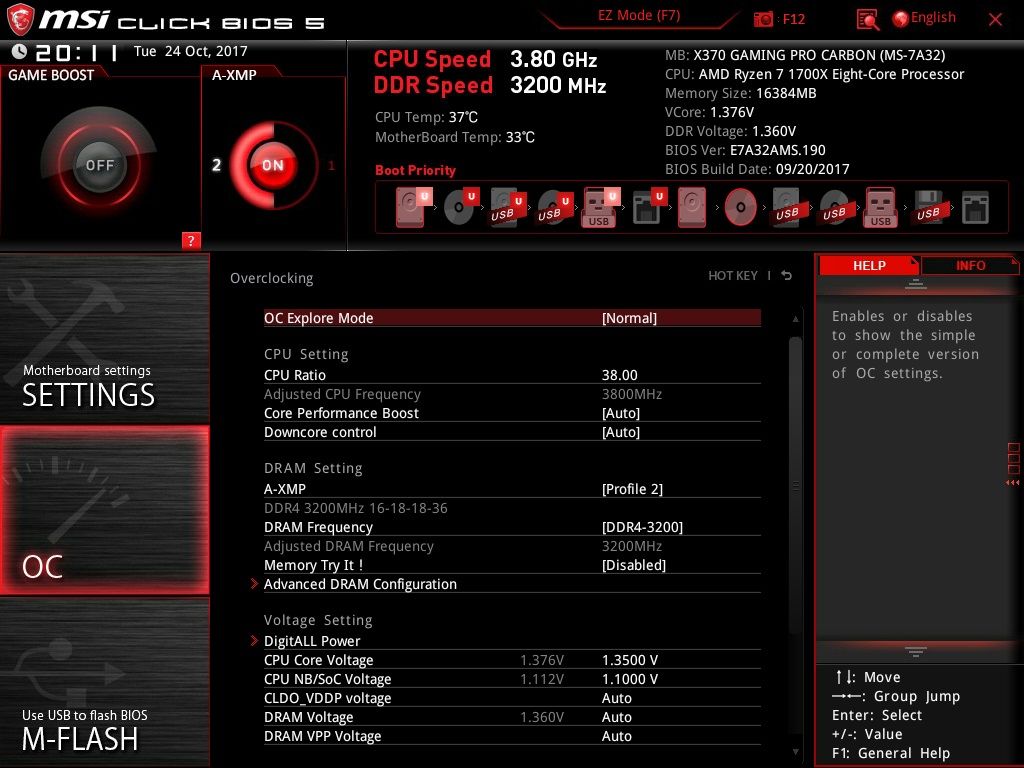This screenshot has width=1024, height=768.
Task: Click scroll-down arrow of settings list
Action: click(795, 752)
